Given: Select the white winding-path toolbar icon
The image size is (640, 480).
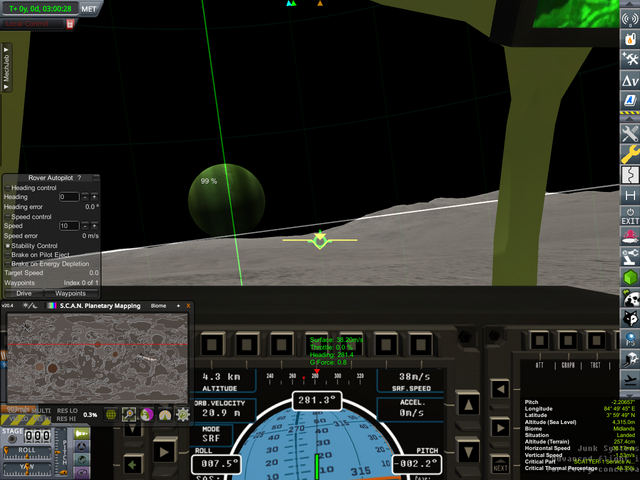Looking at the screenshot, I should coord(630,174).
